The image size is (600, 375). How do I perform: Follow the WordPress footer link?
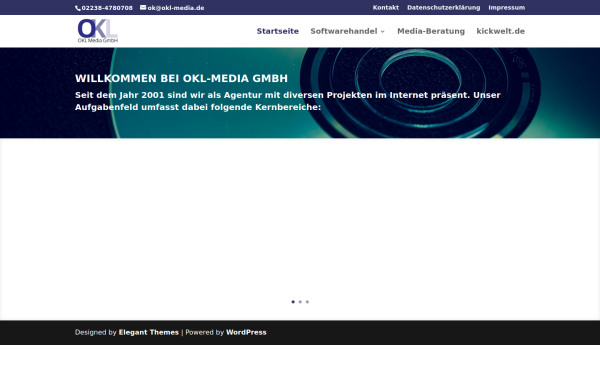point(246,333)
